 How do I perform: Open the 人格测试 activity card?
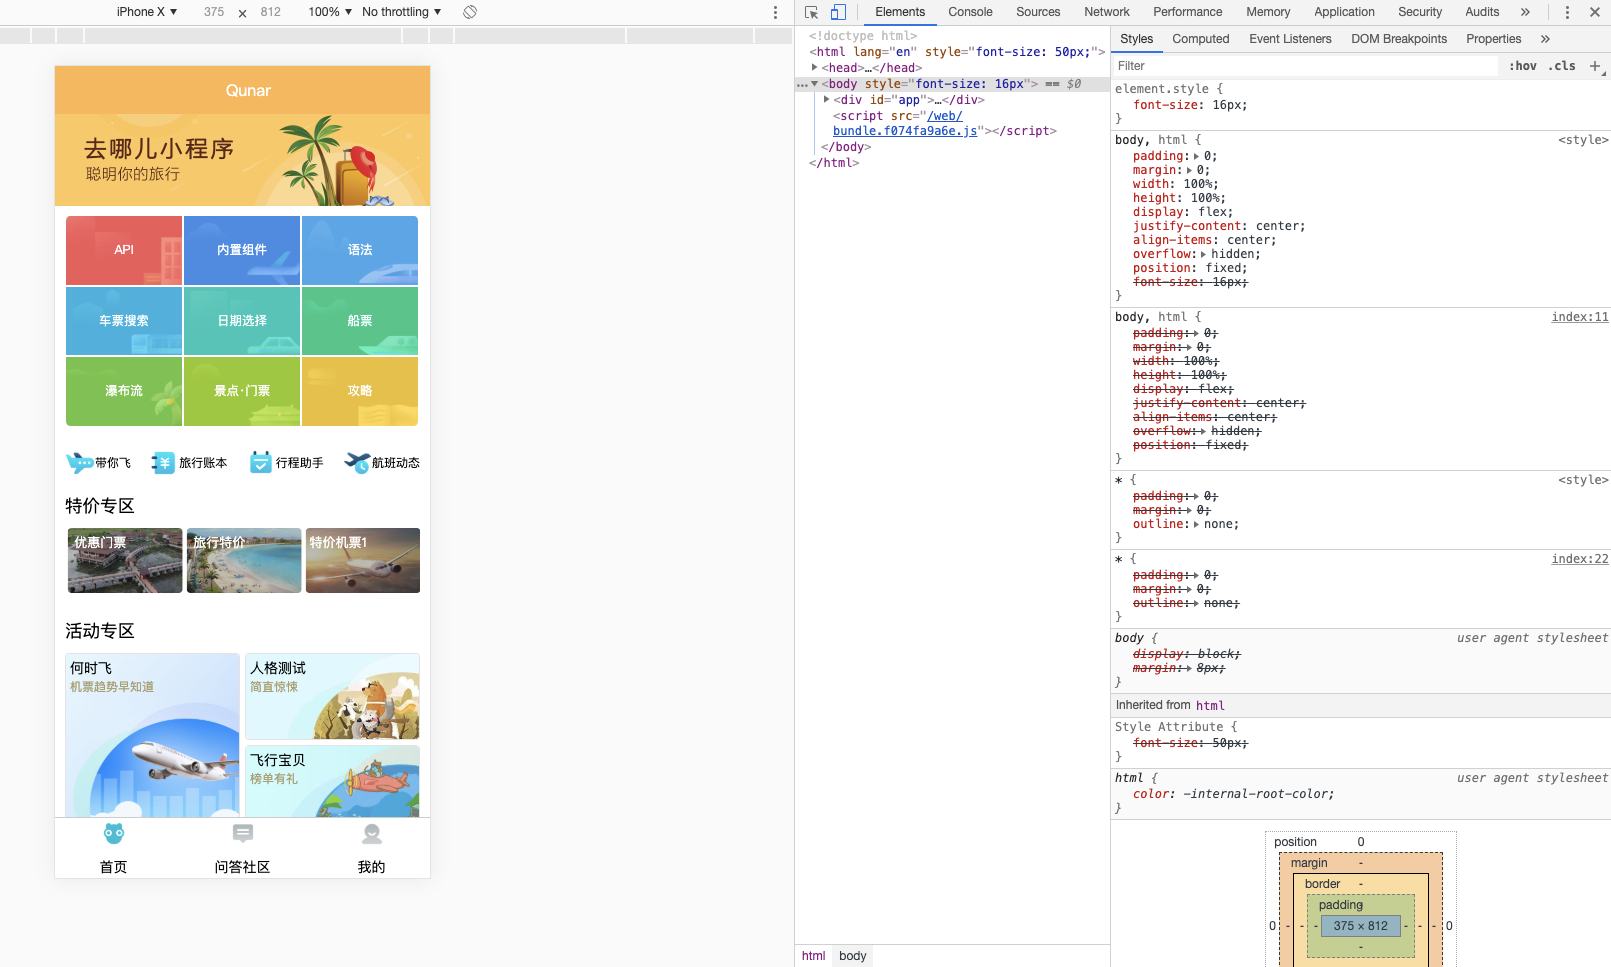coord(332,697)
